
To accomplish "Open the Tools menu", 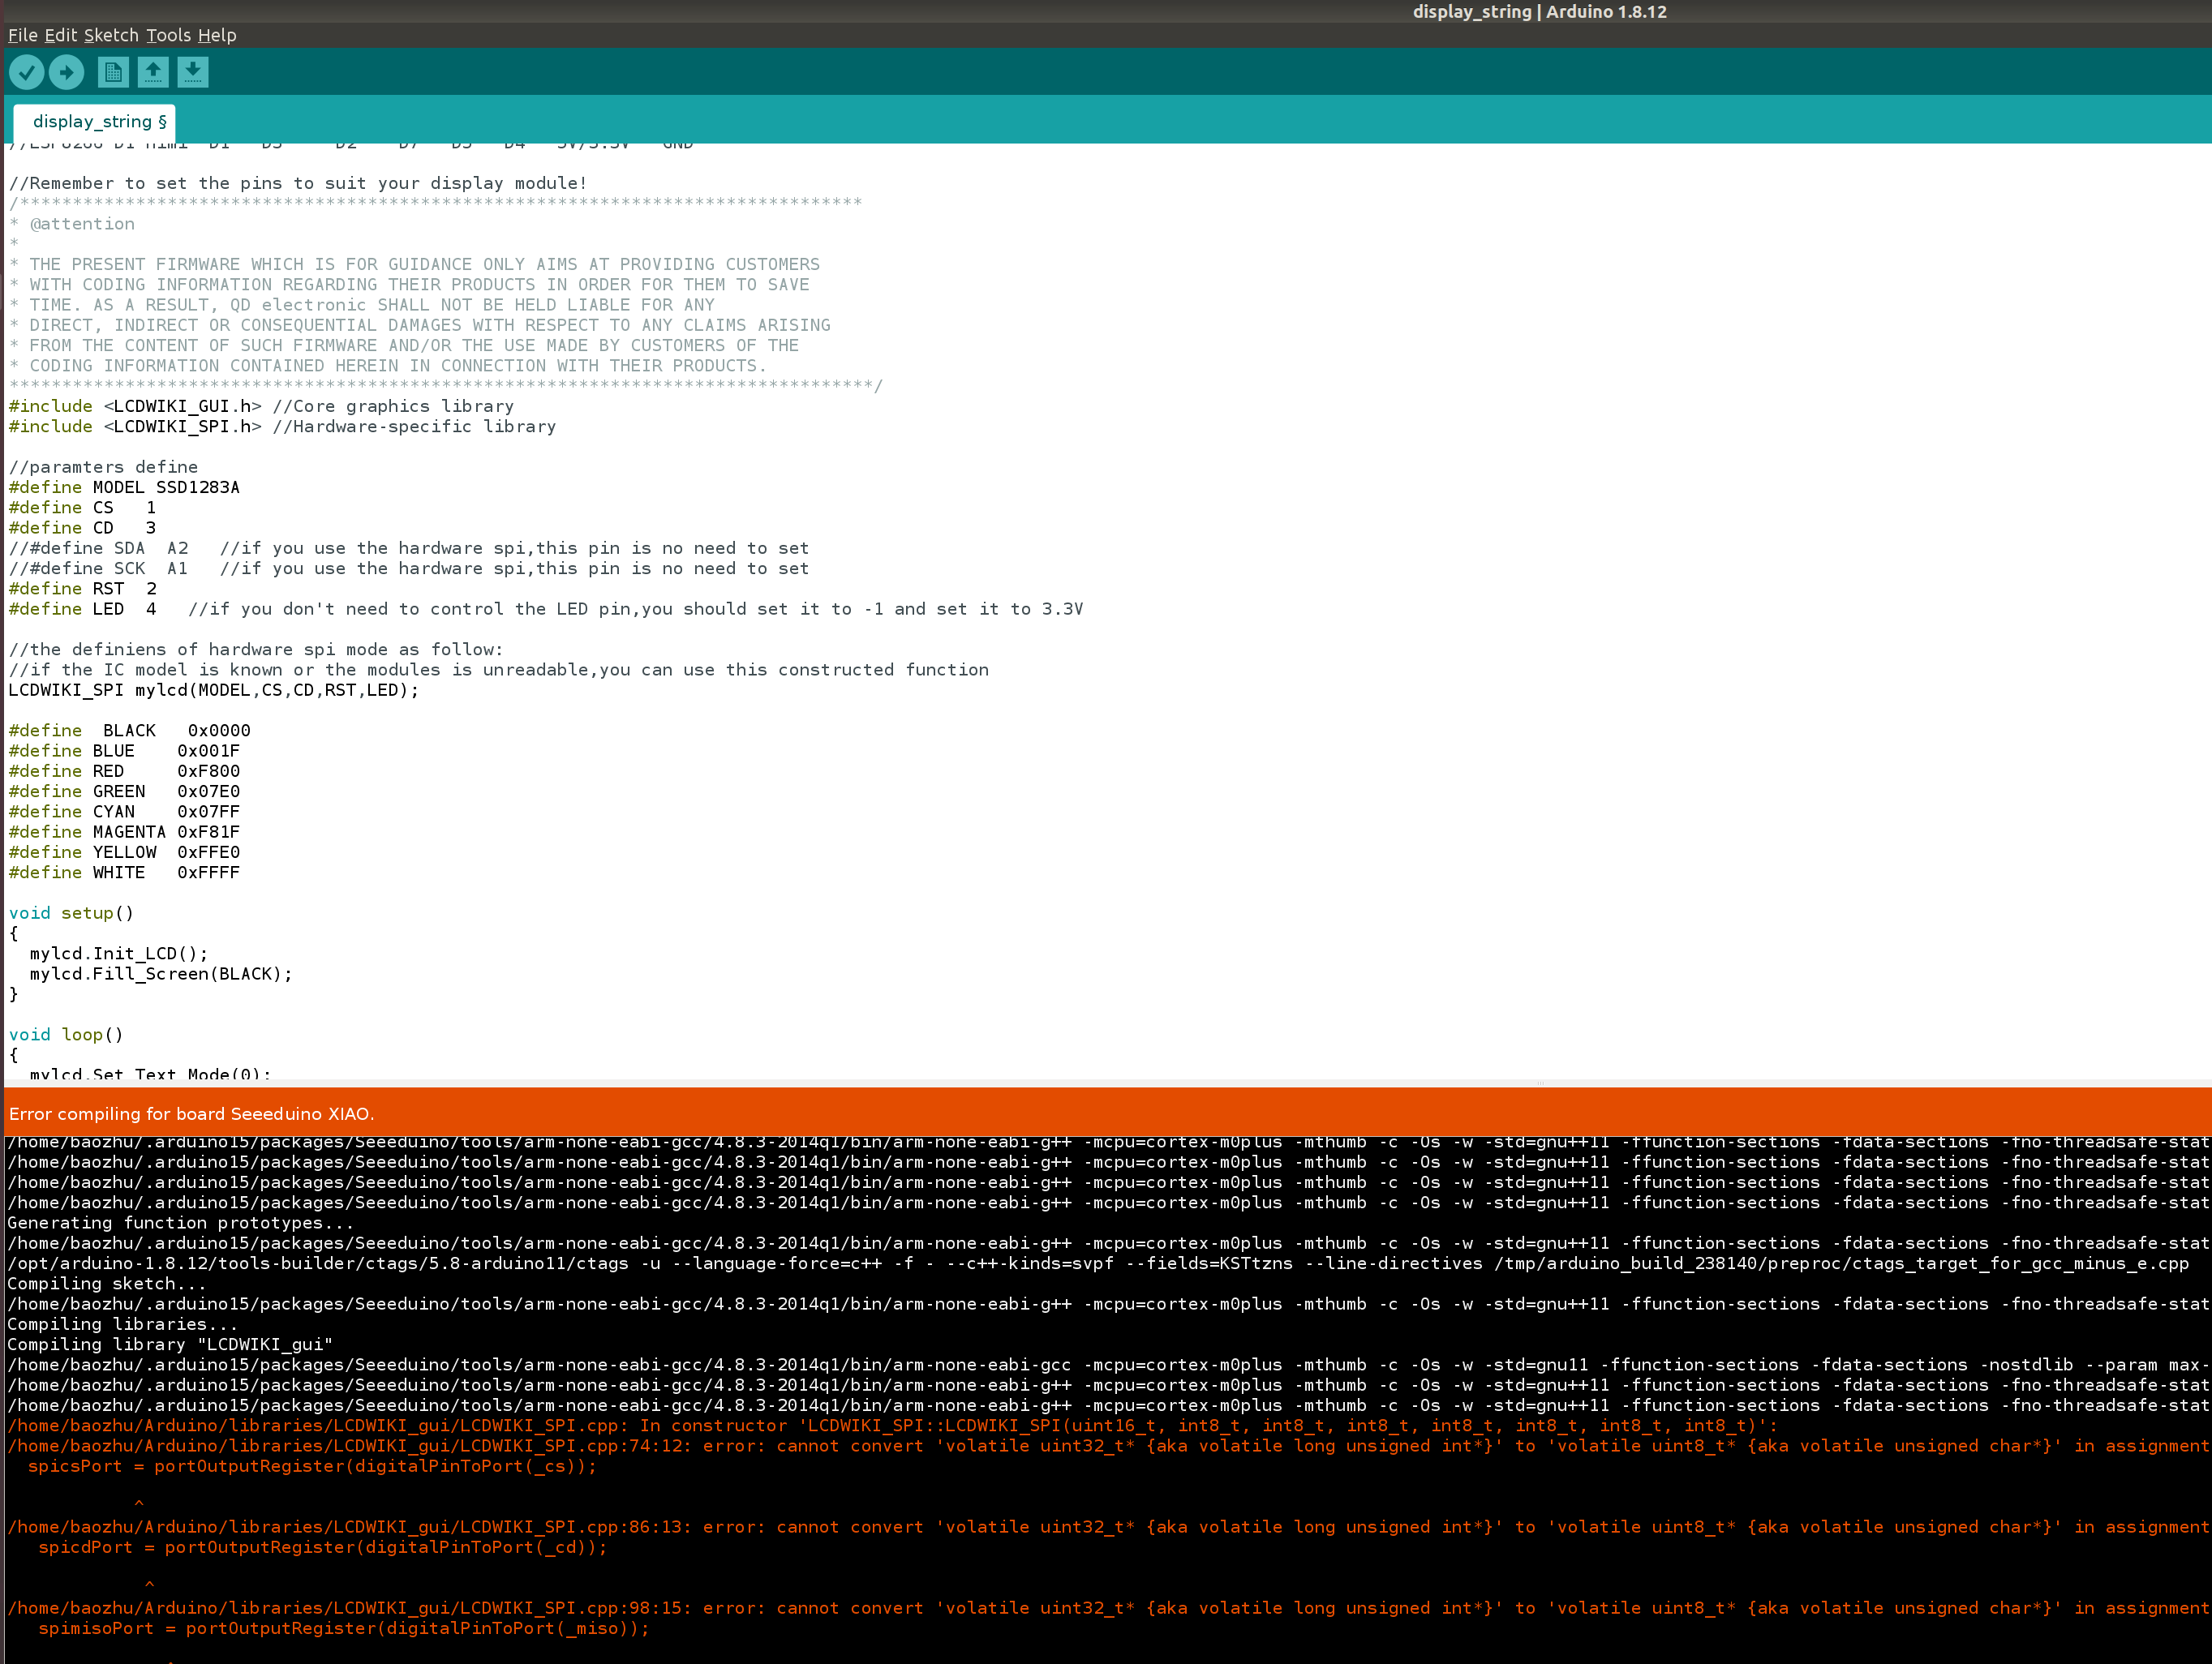I will (168, 35).
